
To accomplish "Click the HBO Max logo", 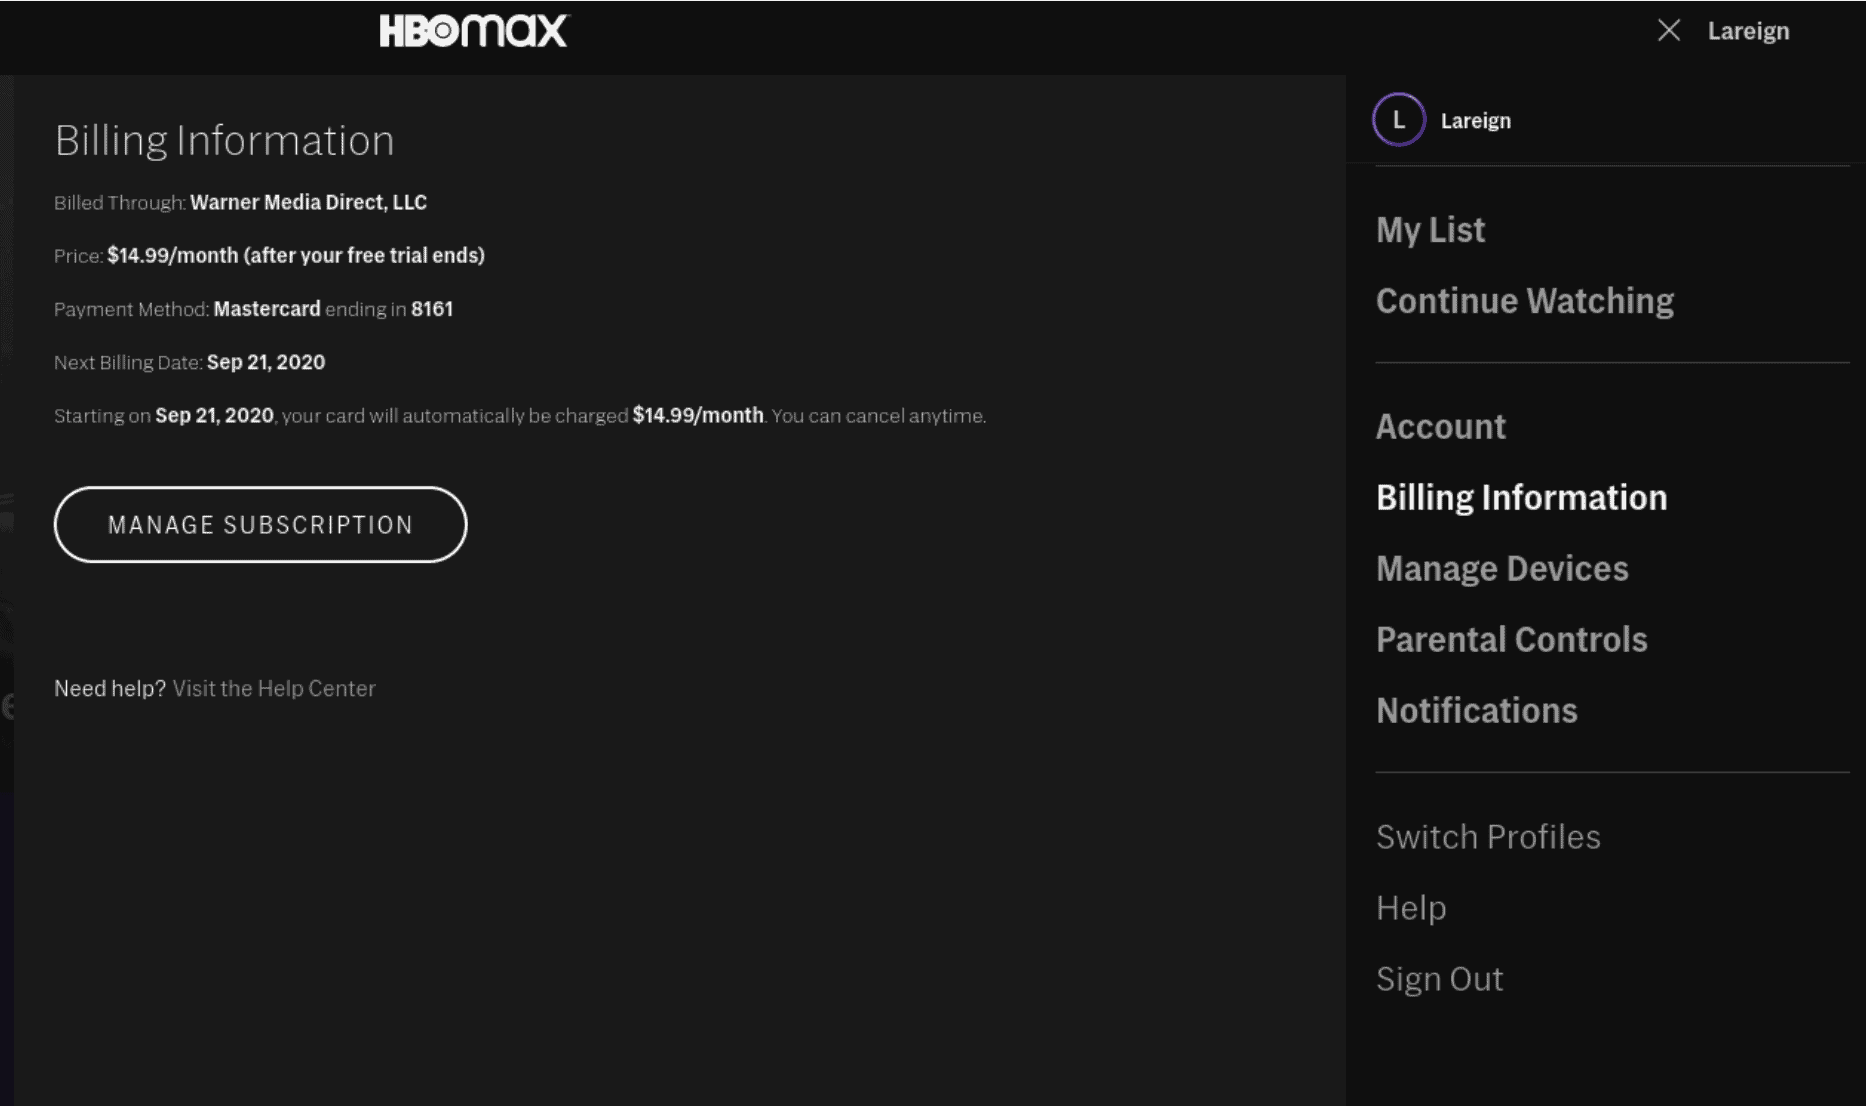I will [473, 31].
